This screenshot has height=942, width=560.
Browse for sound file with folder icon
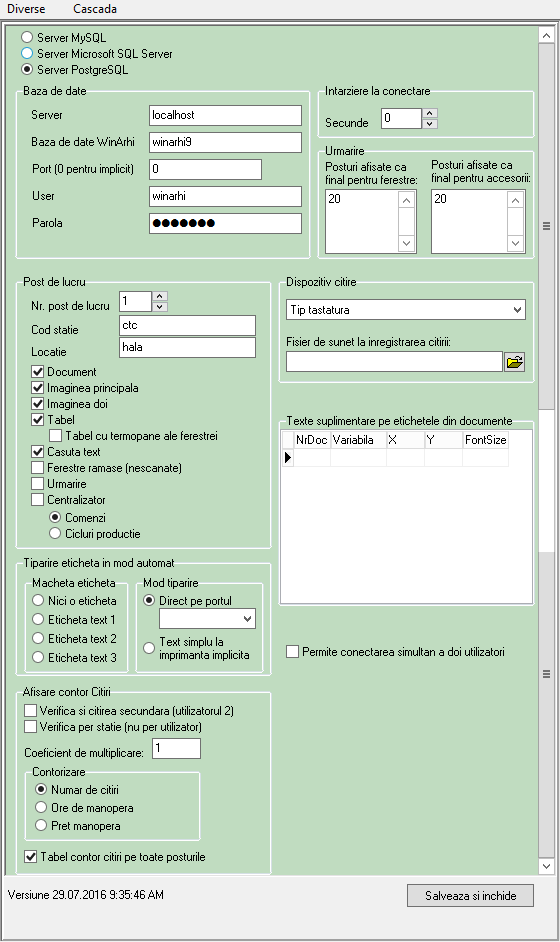point(514,362)
